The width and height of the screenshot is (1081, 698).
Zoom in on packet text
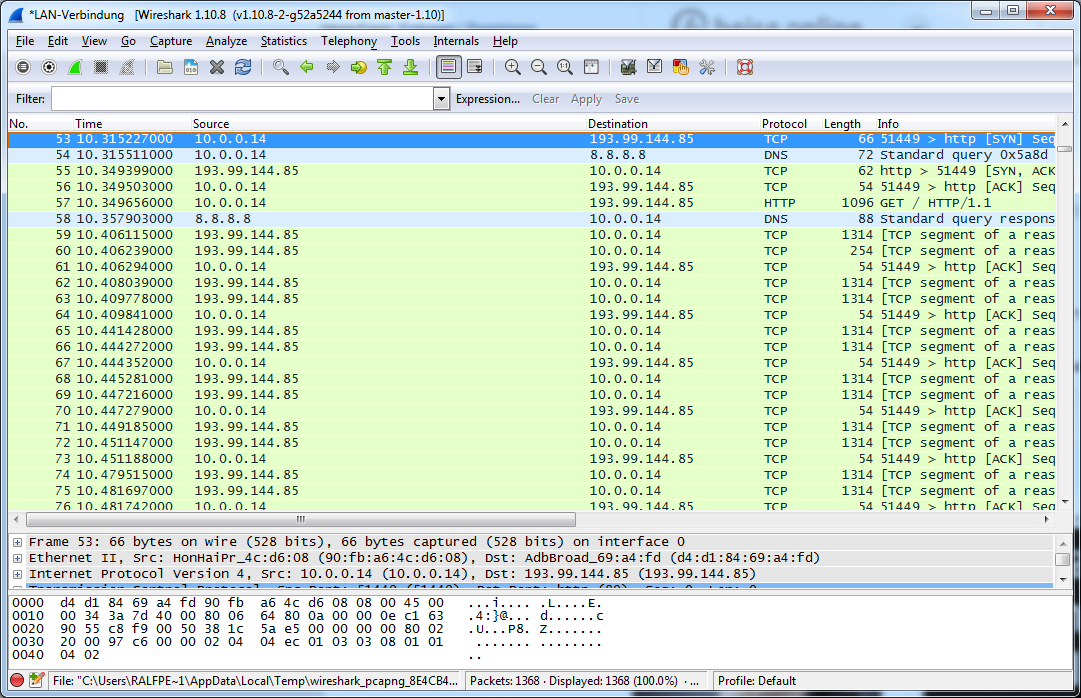pyautogui.click(x=513, y=67)
